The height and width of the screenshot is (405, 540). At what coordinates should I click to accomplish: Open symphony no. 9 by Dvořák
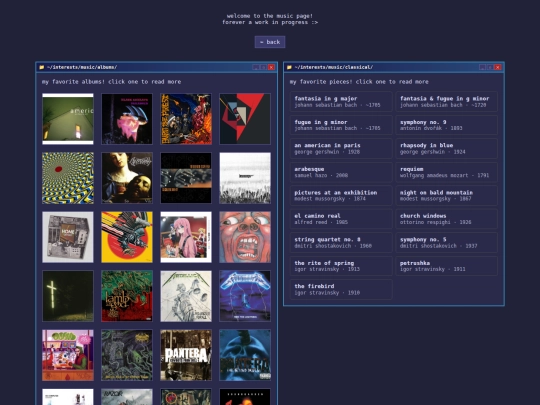[447, 125]
